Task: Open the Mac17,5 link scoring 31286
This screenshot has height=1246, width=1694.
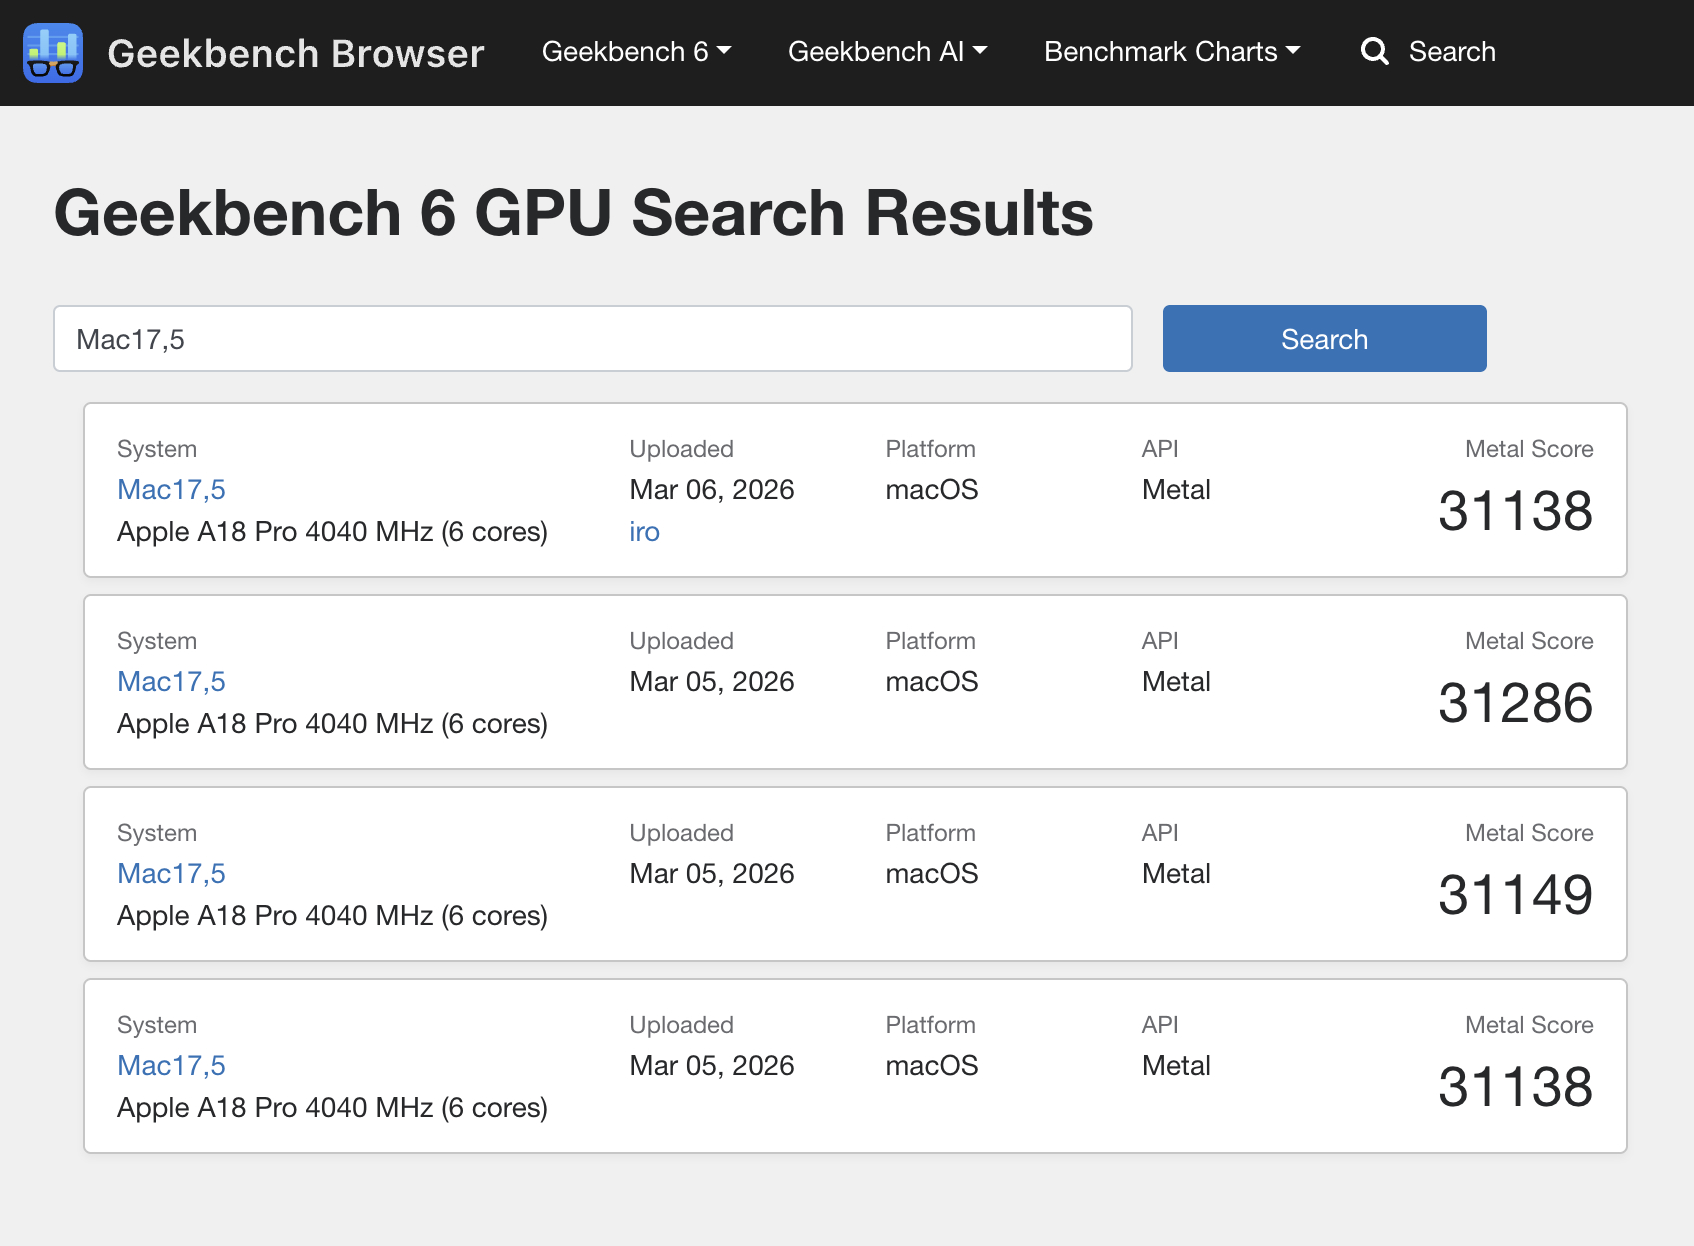Action: [171, 682]
